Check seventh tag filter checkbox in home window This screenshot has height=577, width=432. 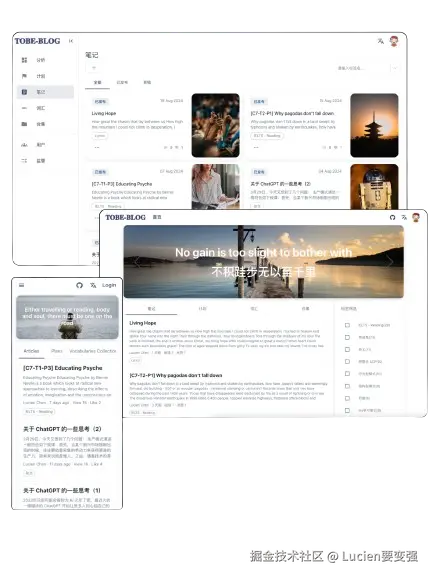click(347, 398)
